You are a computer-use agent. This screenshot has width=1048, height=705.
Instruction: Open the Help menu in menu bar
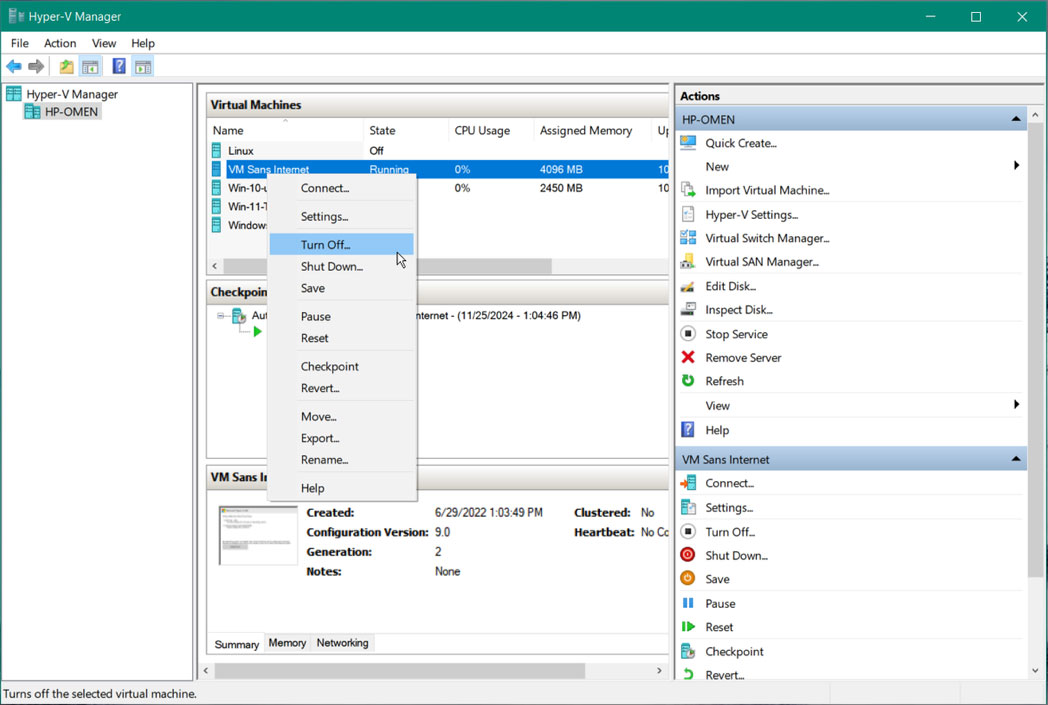point(142,43)
